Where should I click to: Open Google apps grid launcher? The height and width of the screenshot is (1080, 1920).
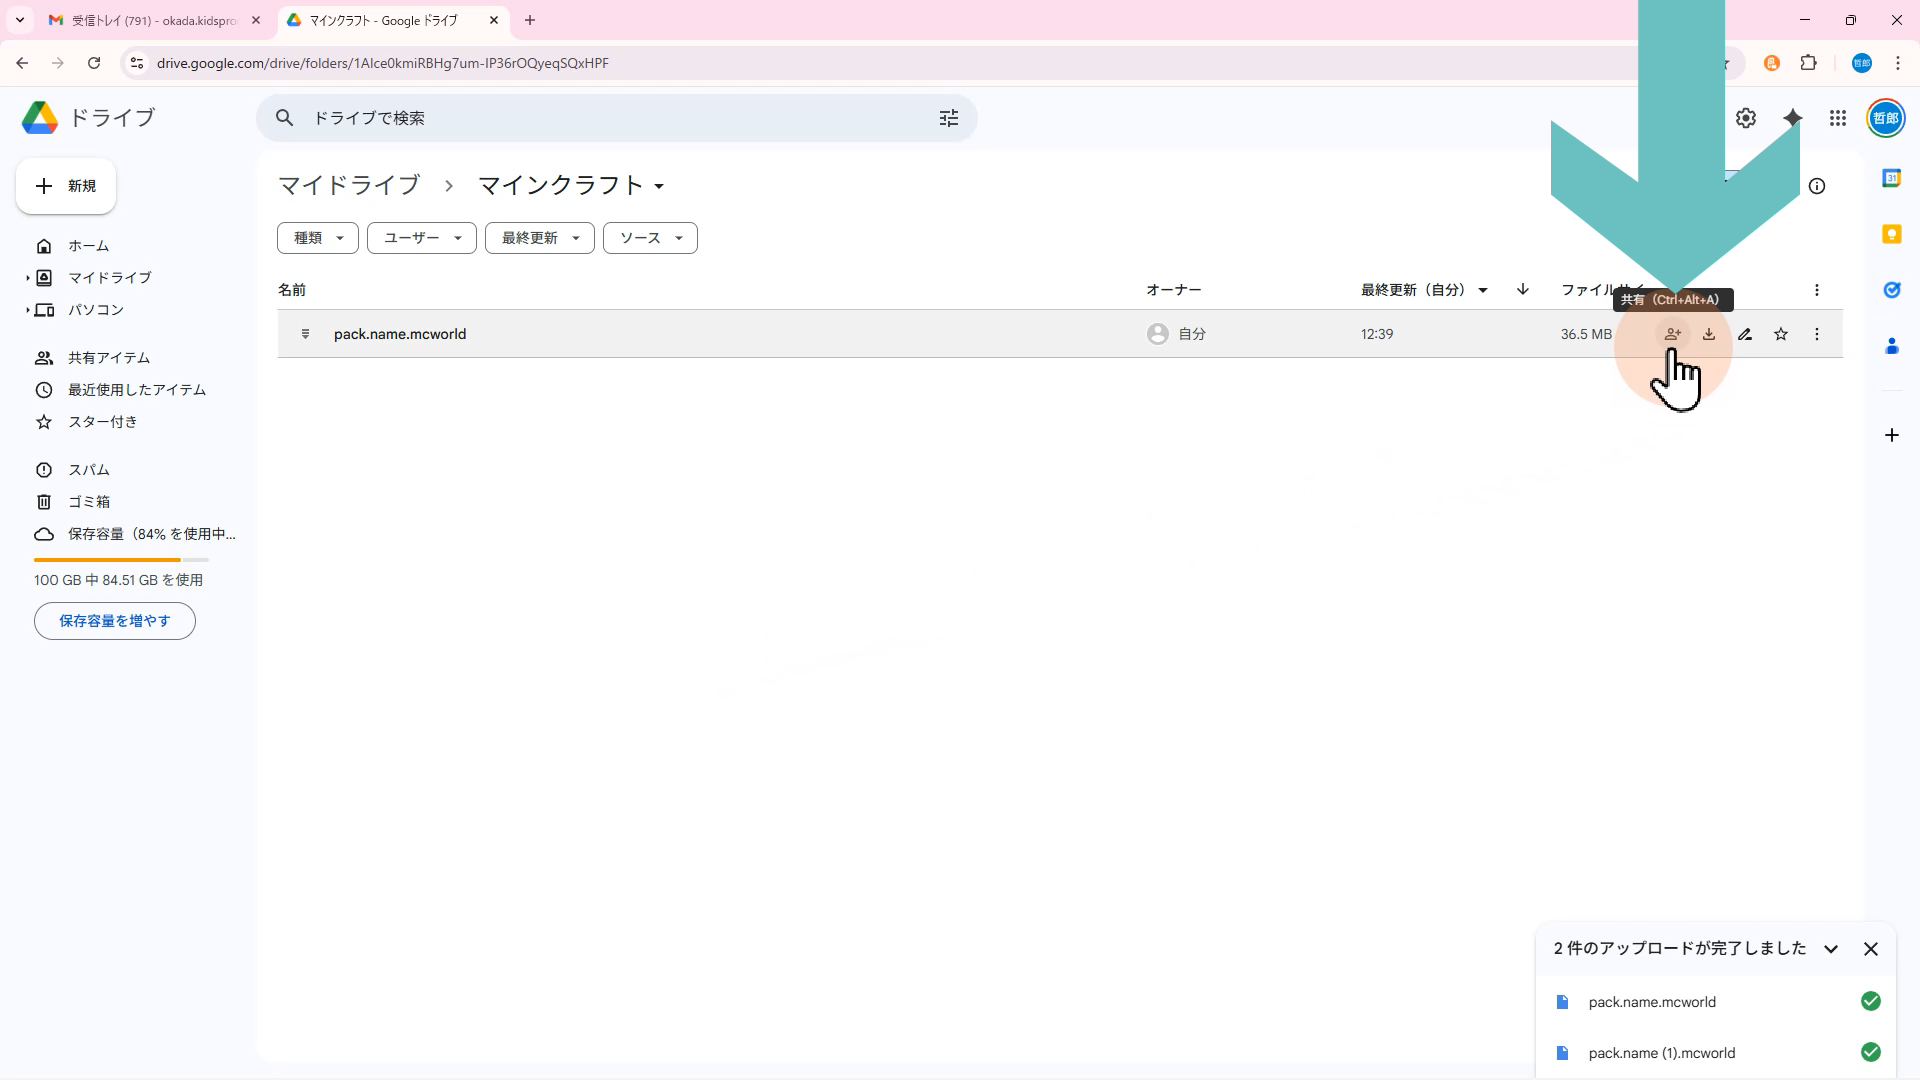point(1838,118)
